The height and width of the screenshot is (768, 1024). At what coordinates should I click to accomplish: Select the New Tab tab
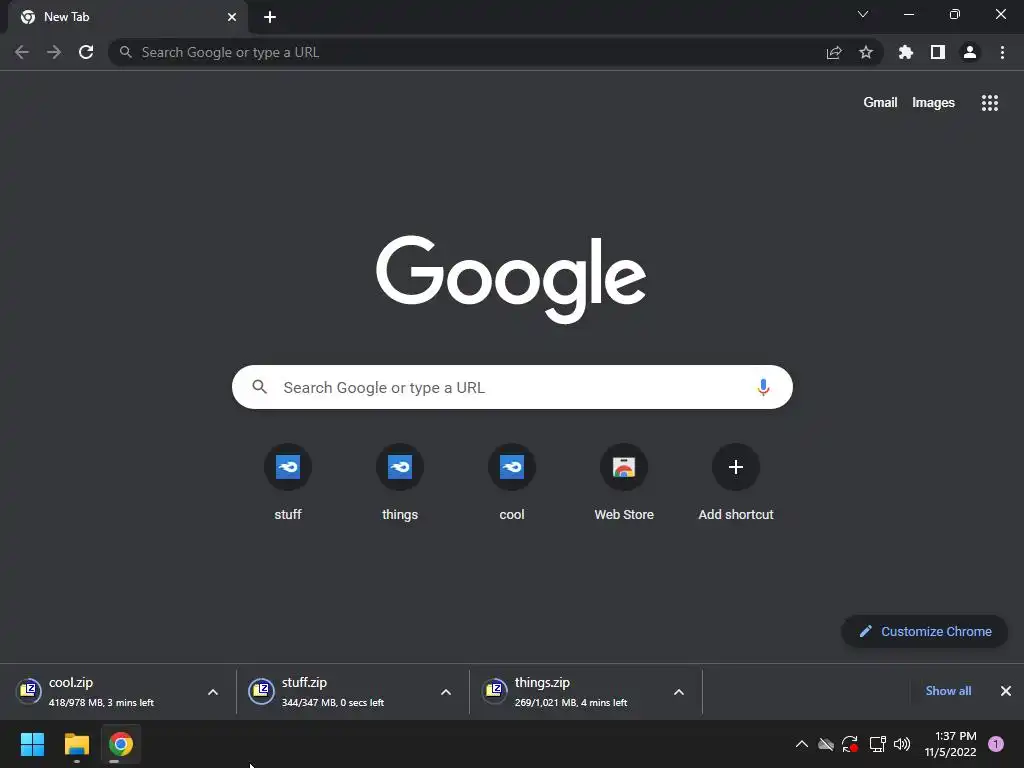click(x=128, y=17)
